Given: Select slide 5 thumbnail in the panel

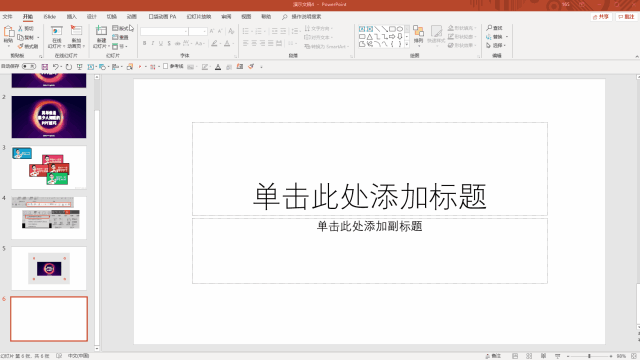Looking at the screenshot, I should (49, 268).
